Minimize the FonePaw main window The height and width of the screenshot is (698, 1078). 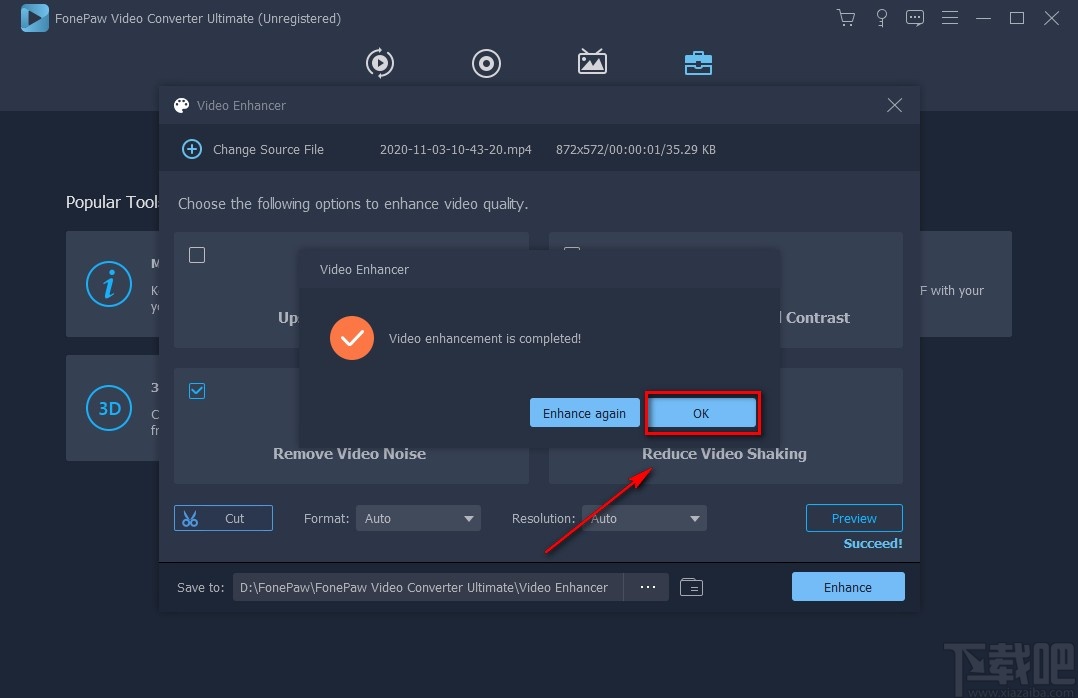coord(983,19)
